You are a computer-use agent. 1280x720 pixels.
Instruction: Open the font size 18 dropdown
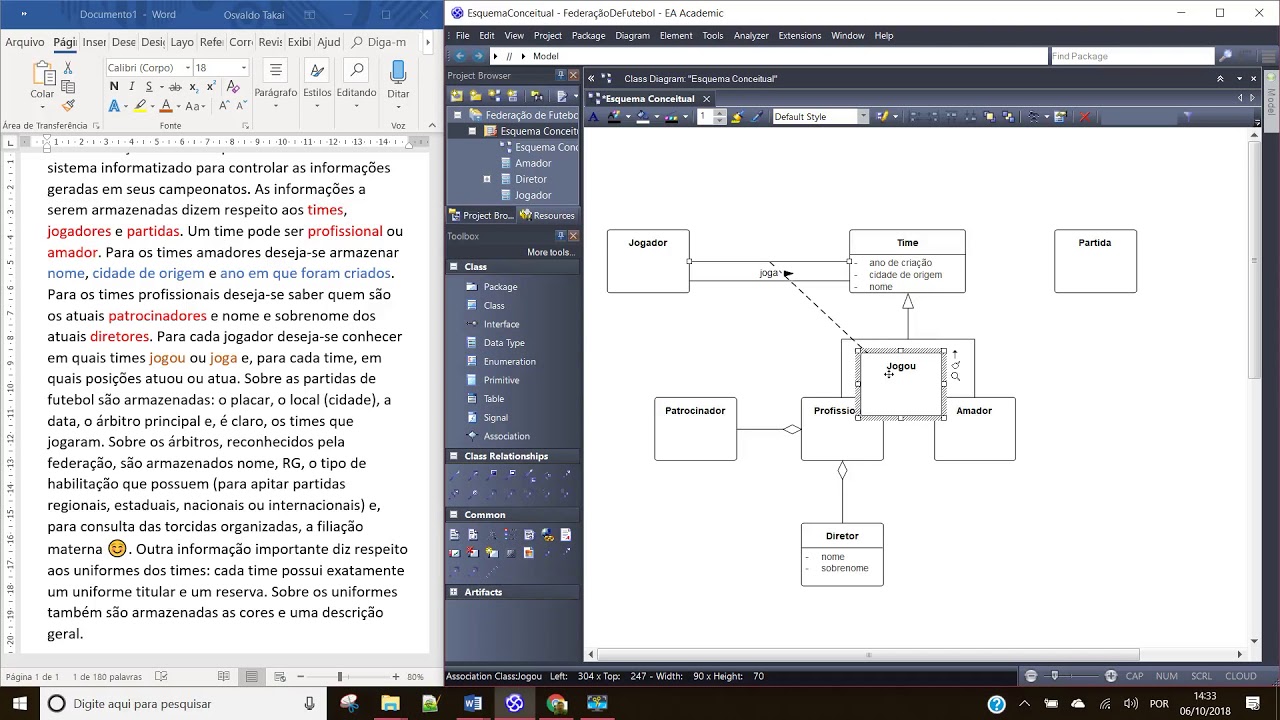[x=243, y=68]
